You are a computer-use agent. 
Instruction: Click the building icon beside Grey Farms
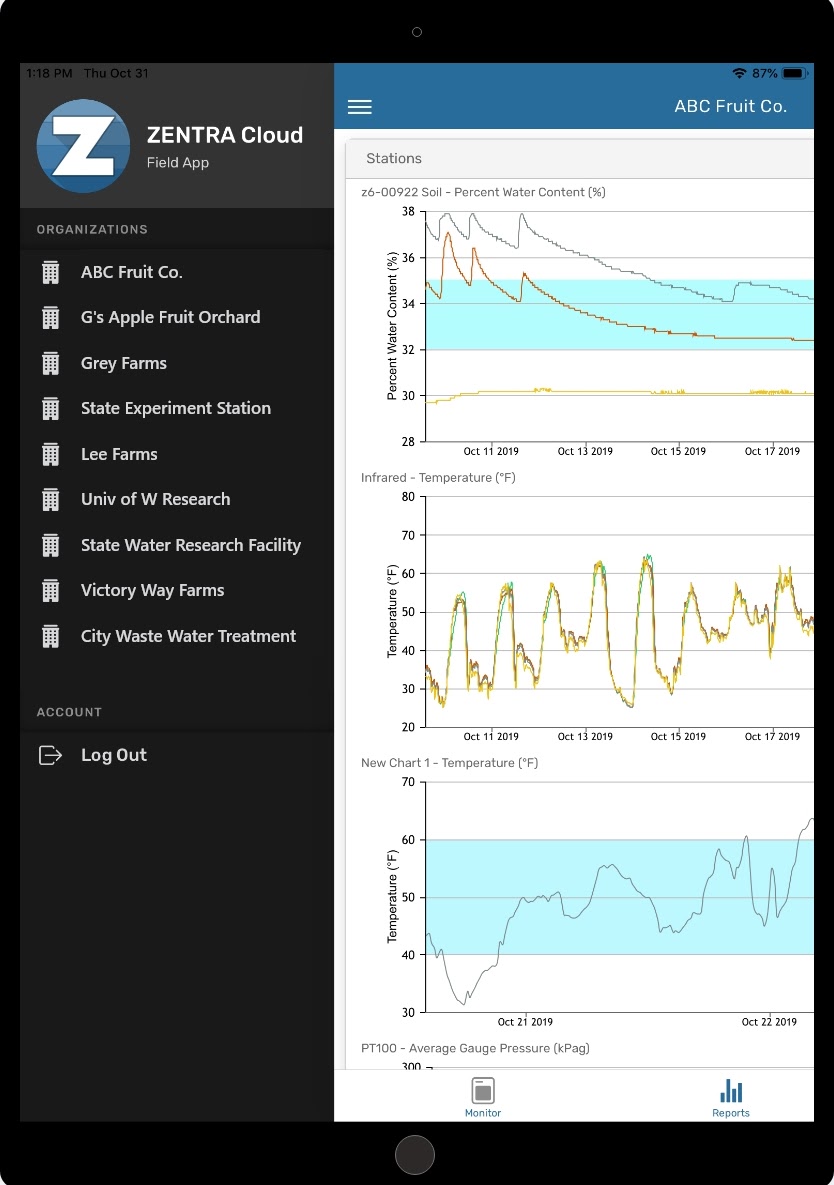pos(50,362)
